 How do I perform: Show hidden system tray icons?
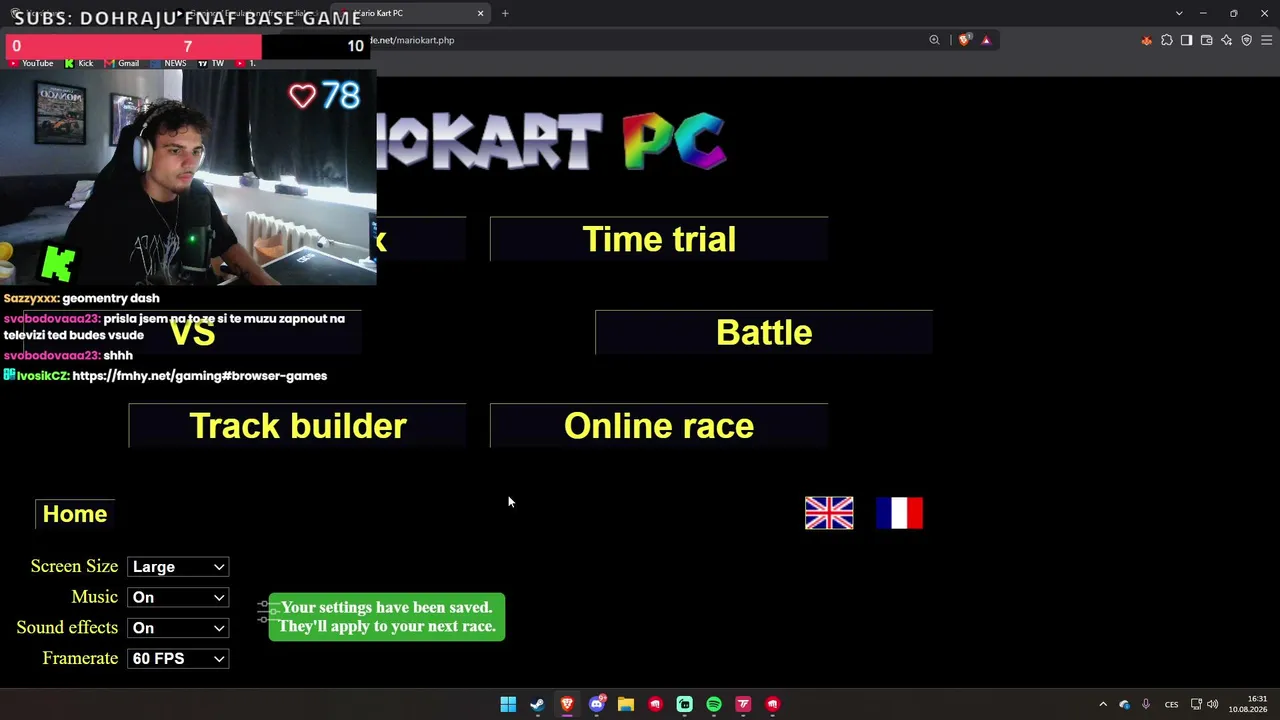pos(1103,704)
